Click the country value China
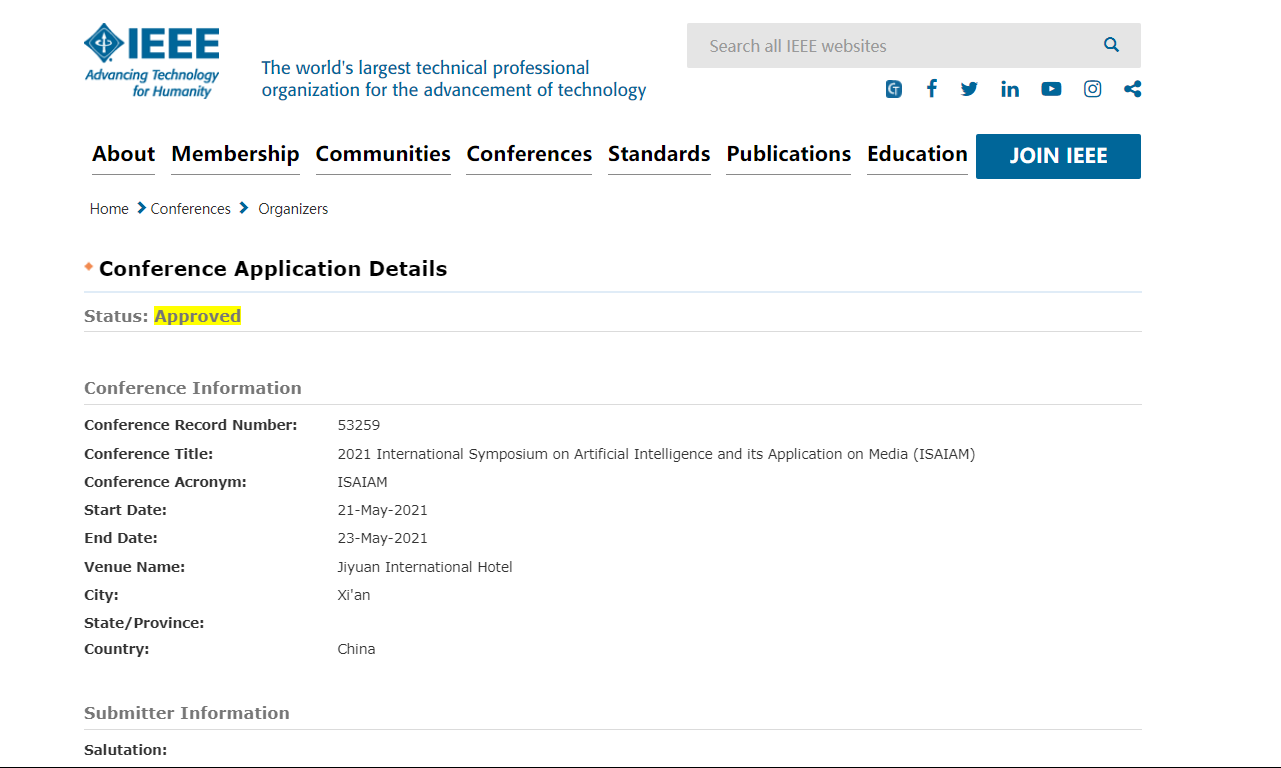 pos(356,649)
